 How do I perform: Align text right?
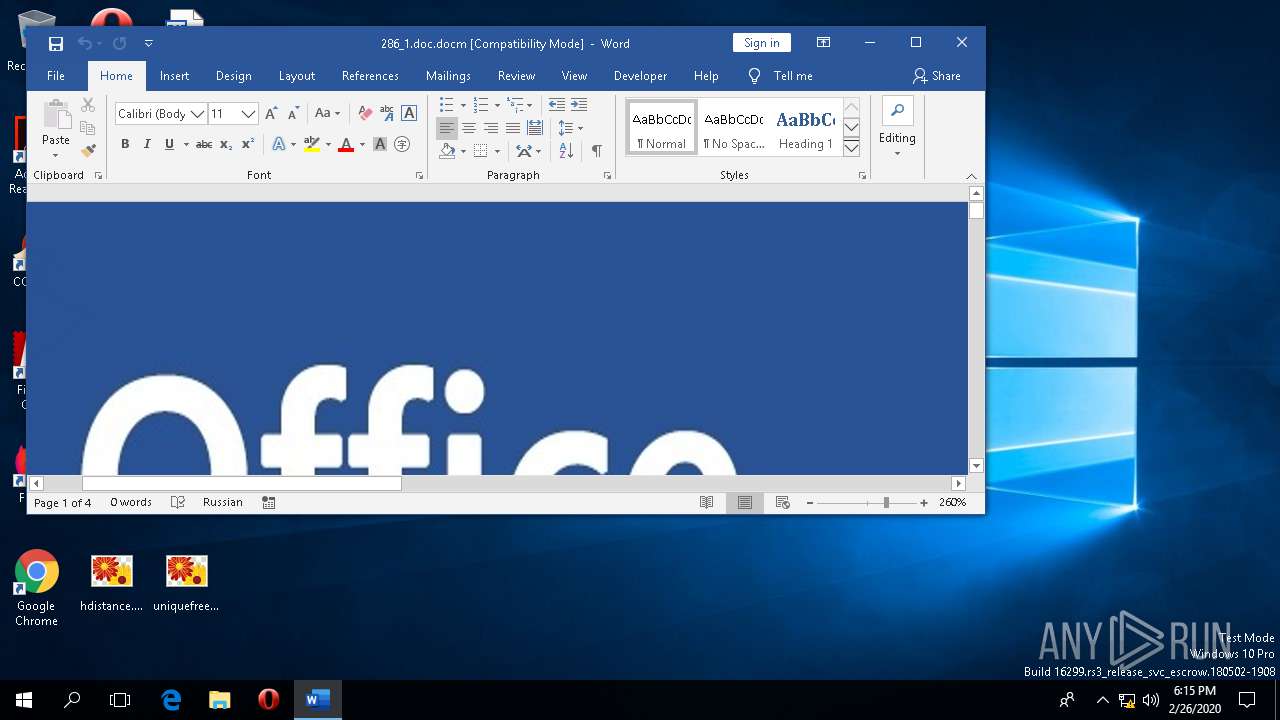[x=491, y=128]
